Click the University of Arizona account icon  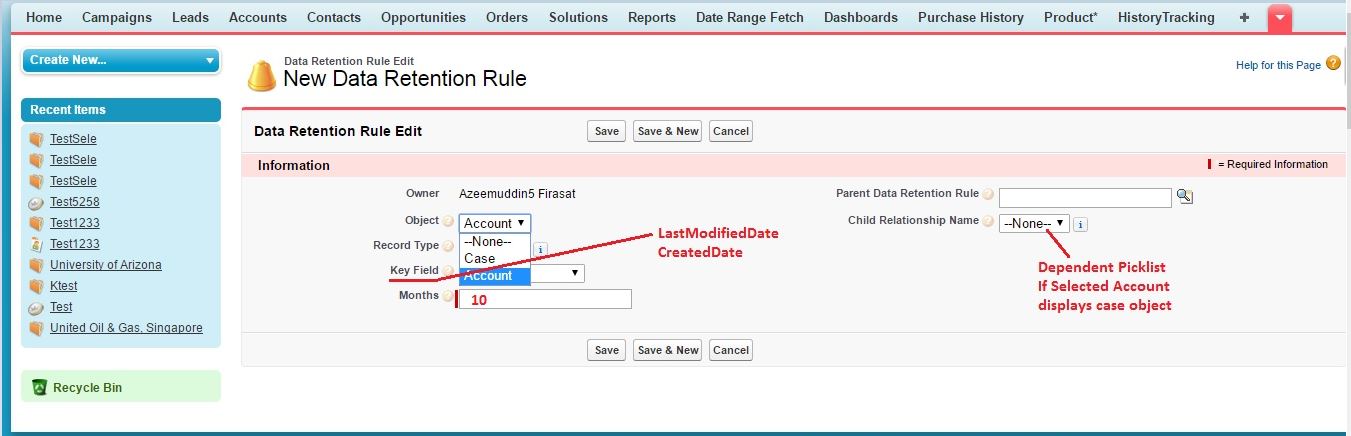tap(36, 265)
